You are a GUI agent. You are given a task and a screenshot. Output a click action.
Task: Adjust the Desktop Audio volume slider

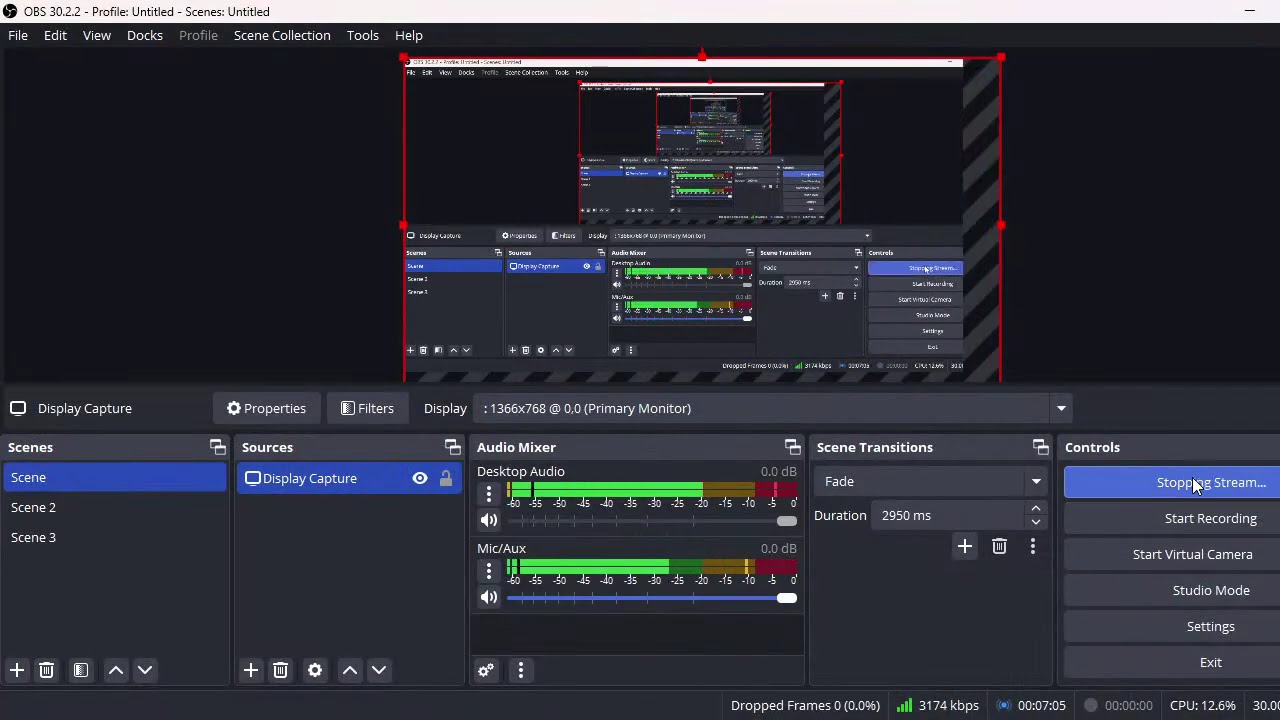652,520
